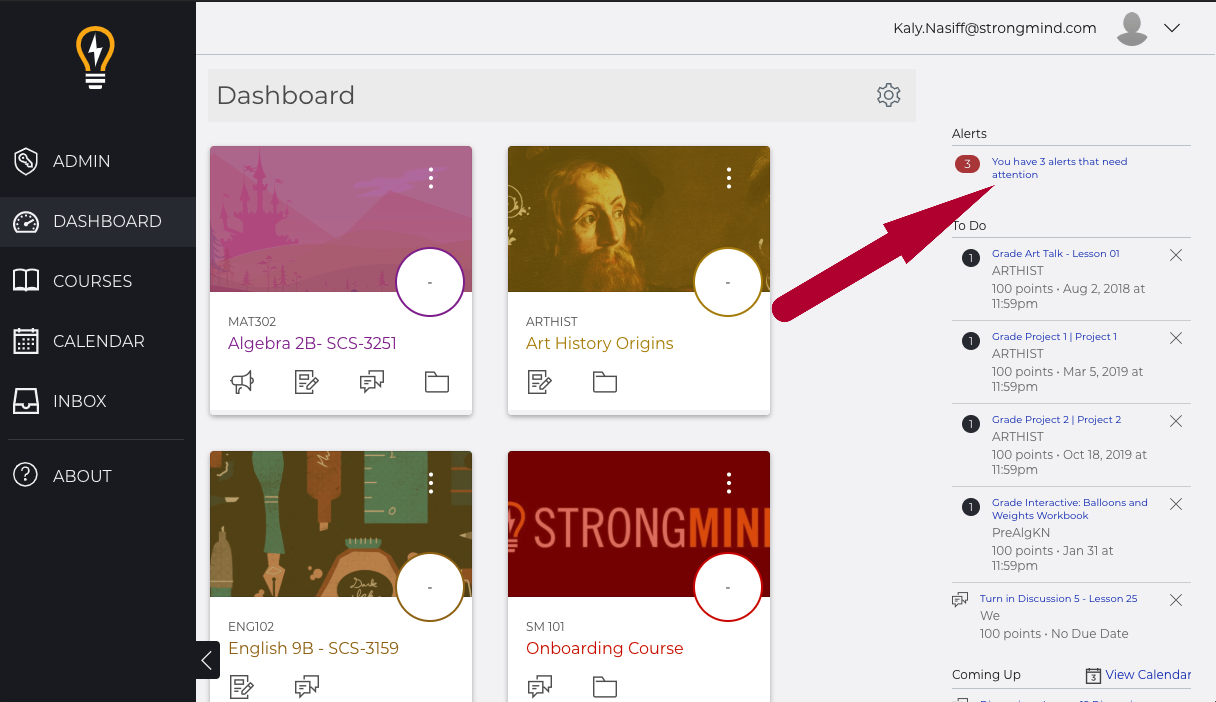Open the dashboard settings gear
Viewport: 1216px width, 702px height.
pyautogui.click(x=888, y=95)
